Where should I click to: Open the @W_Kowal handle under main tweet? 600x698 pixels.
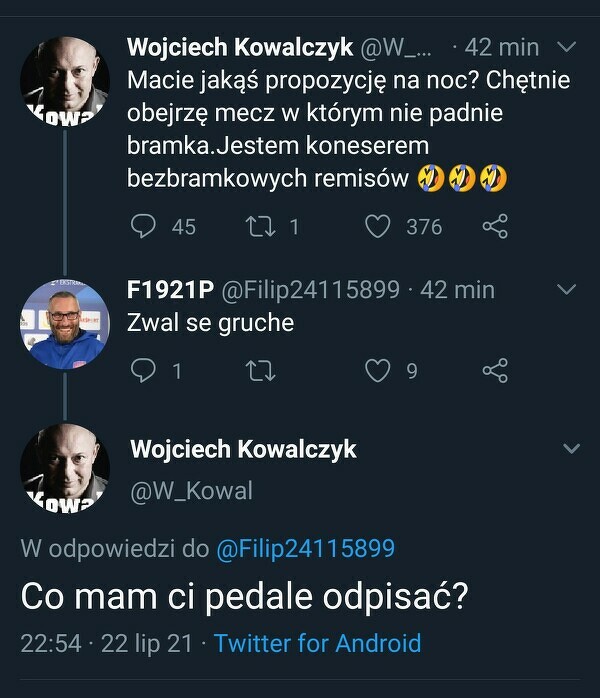coord(191,490)
